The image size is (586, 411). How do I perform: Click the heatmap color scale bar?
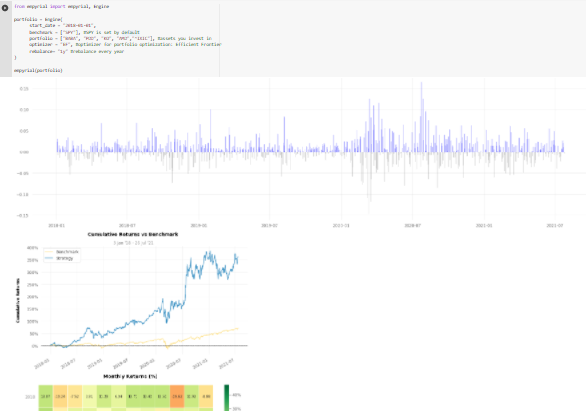click(x=226, y=398)
